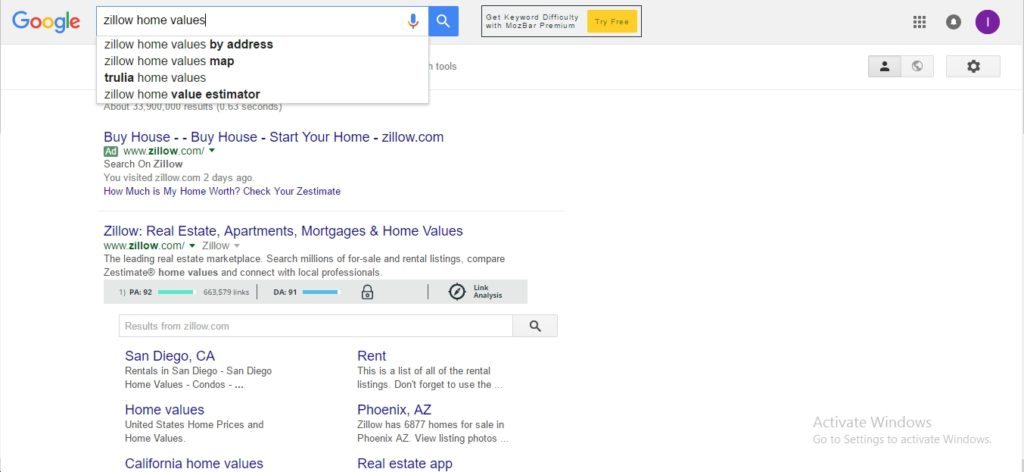Screen dimensions: 1024x472
Task: Click the blue search magnifier button
Action: coord(443,21)
